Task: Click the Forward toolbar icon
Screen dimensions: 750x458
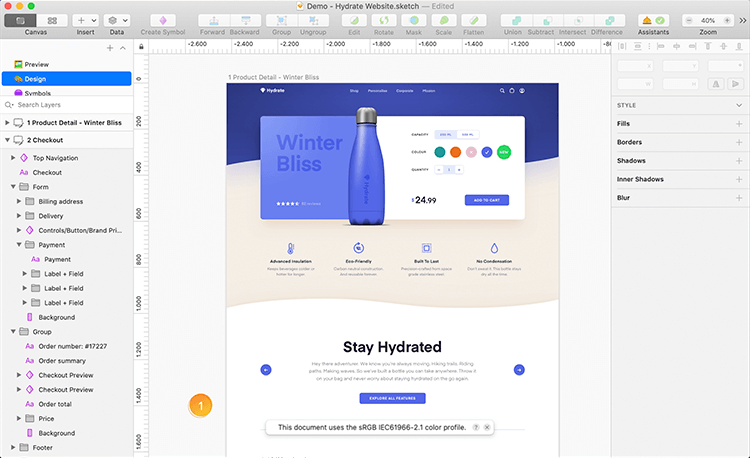Action: (x=214, y=21)
